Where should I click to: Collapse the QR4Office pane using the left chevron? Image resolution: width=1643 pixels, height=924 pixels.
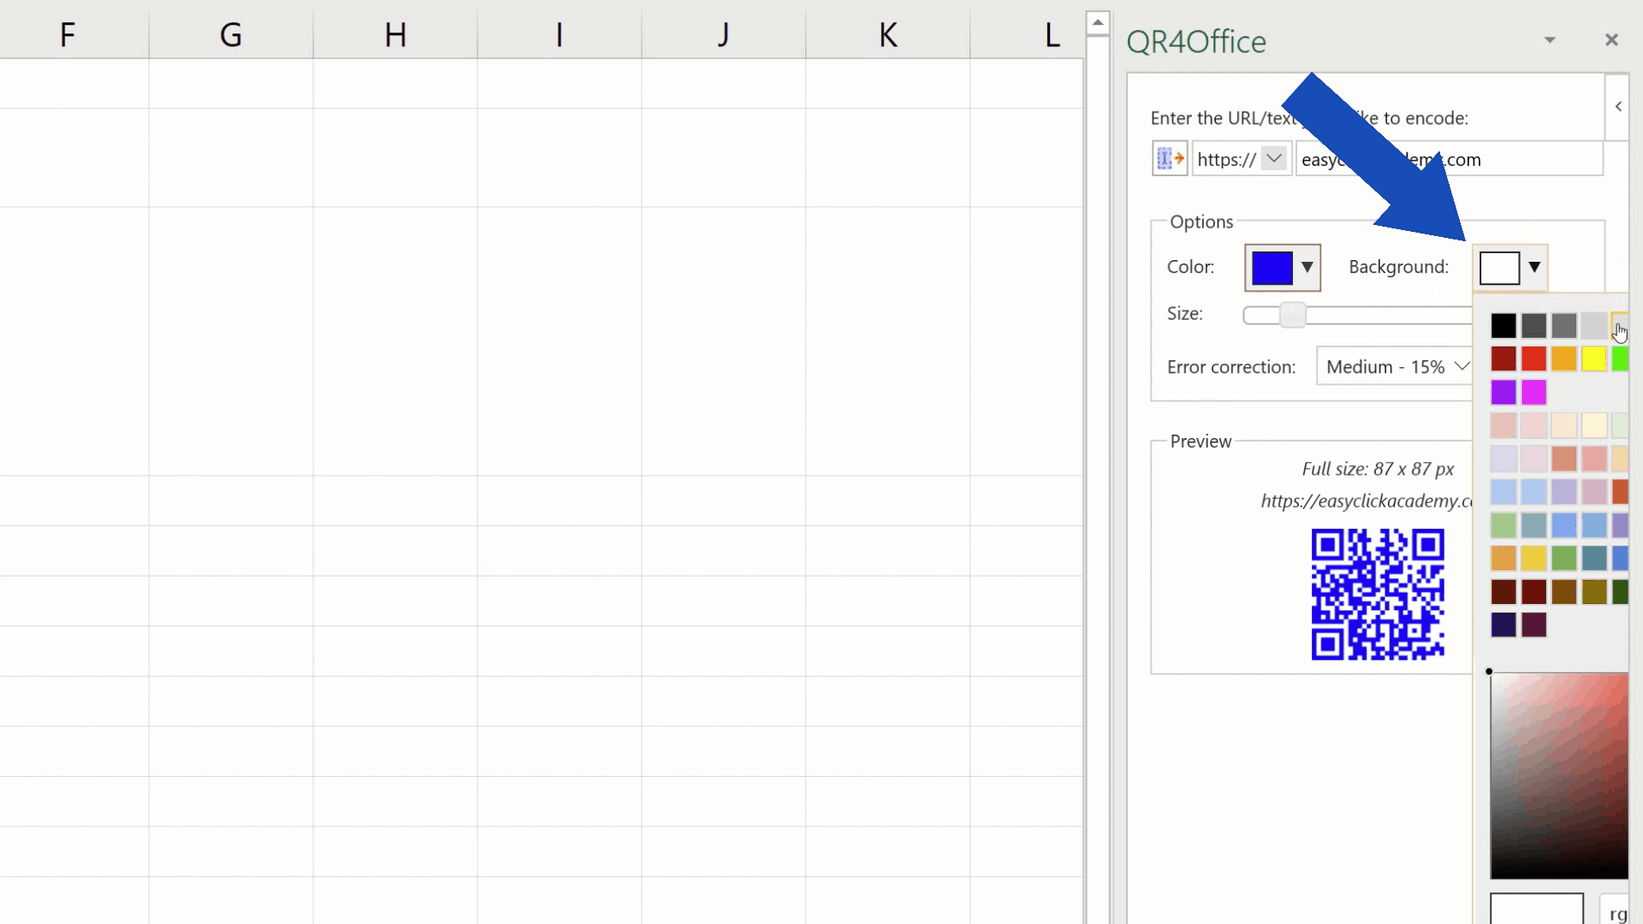click(1617, 106)
